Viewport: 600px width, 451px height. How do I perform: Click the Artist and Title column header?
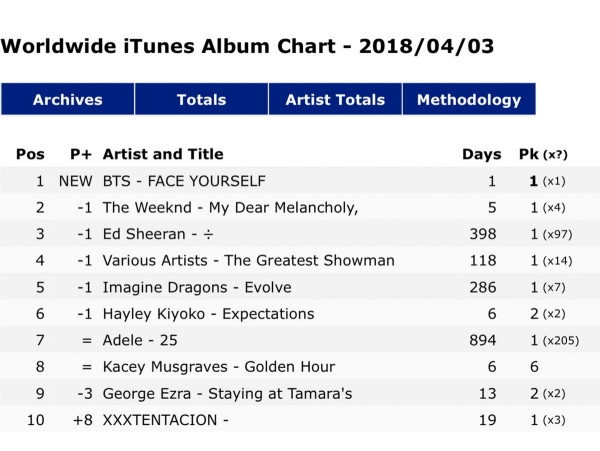[163, 155]
